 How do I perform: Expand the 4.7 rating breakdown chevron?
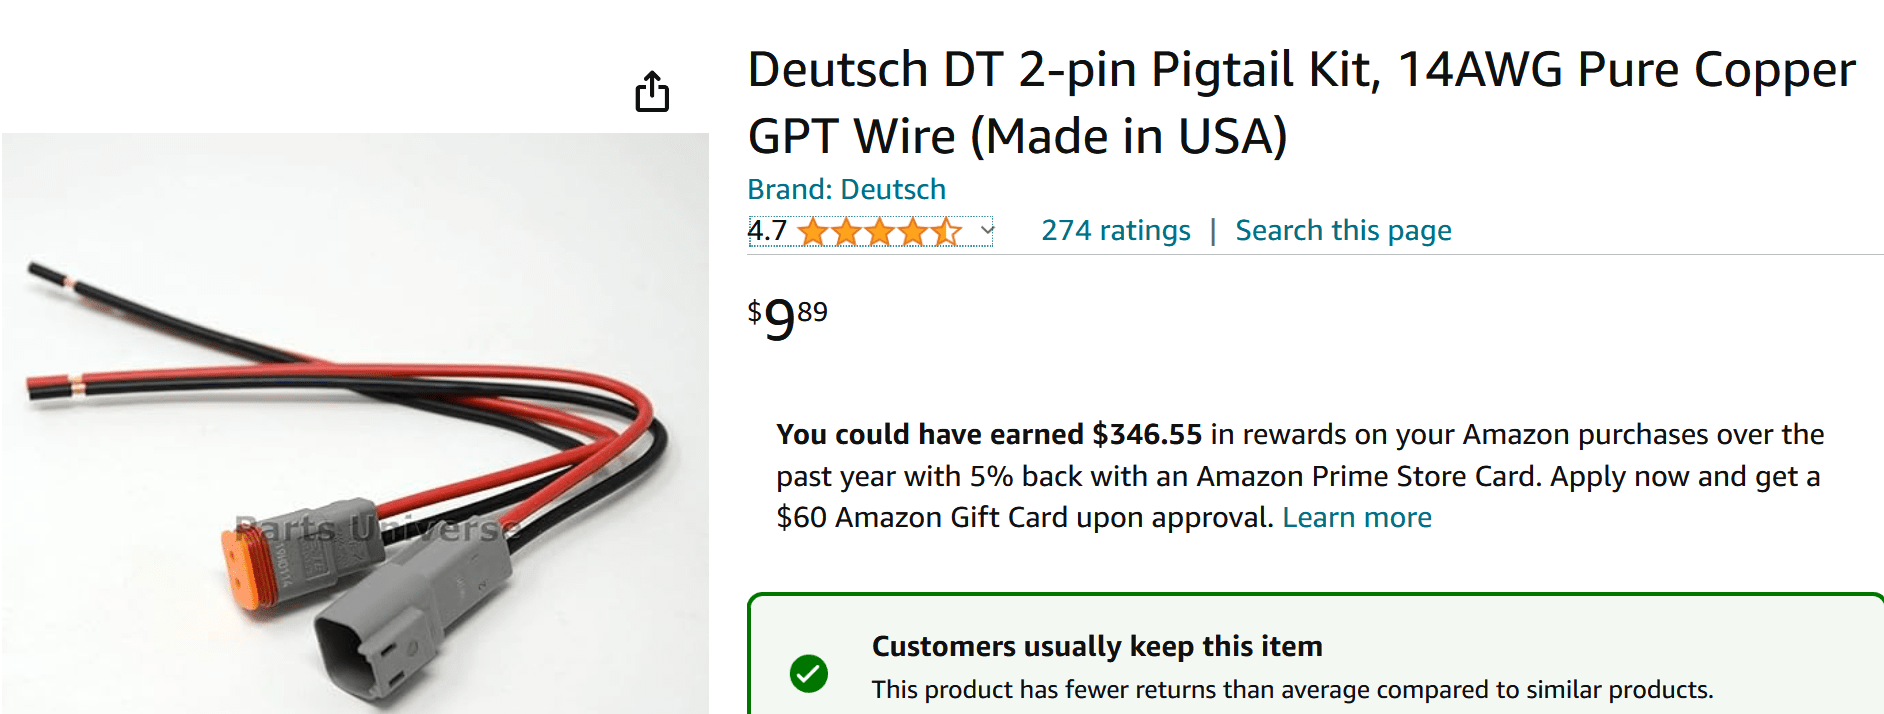(987, 231)
